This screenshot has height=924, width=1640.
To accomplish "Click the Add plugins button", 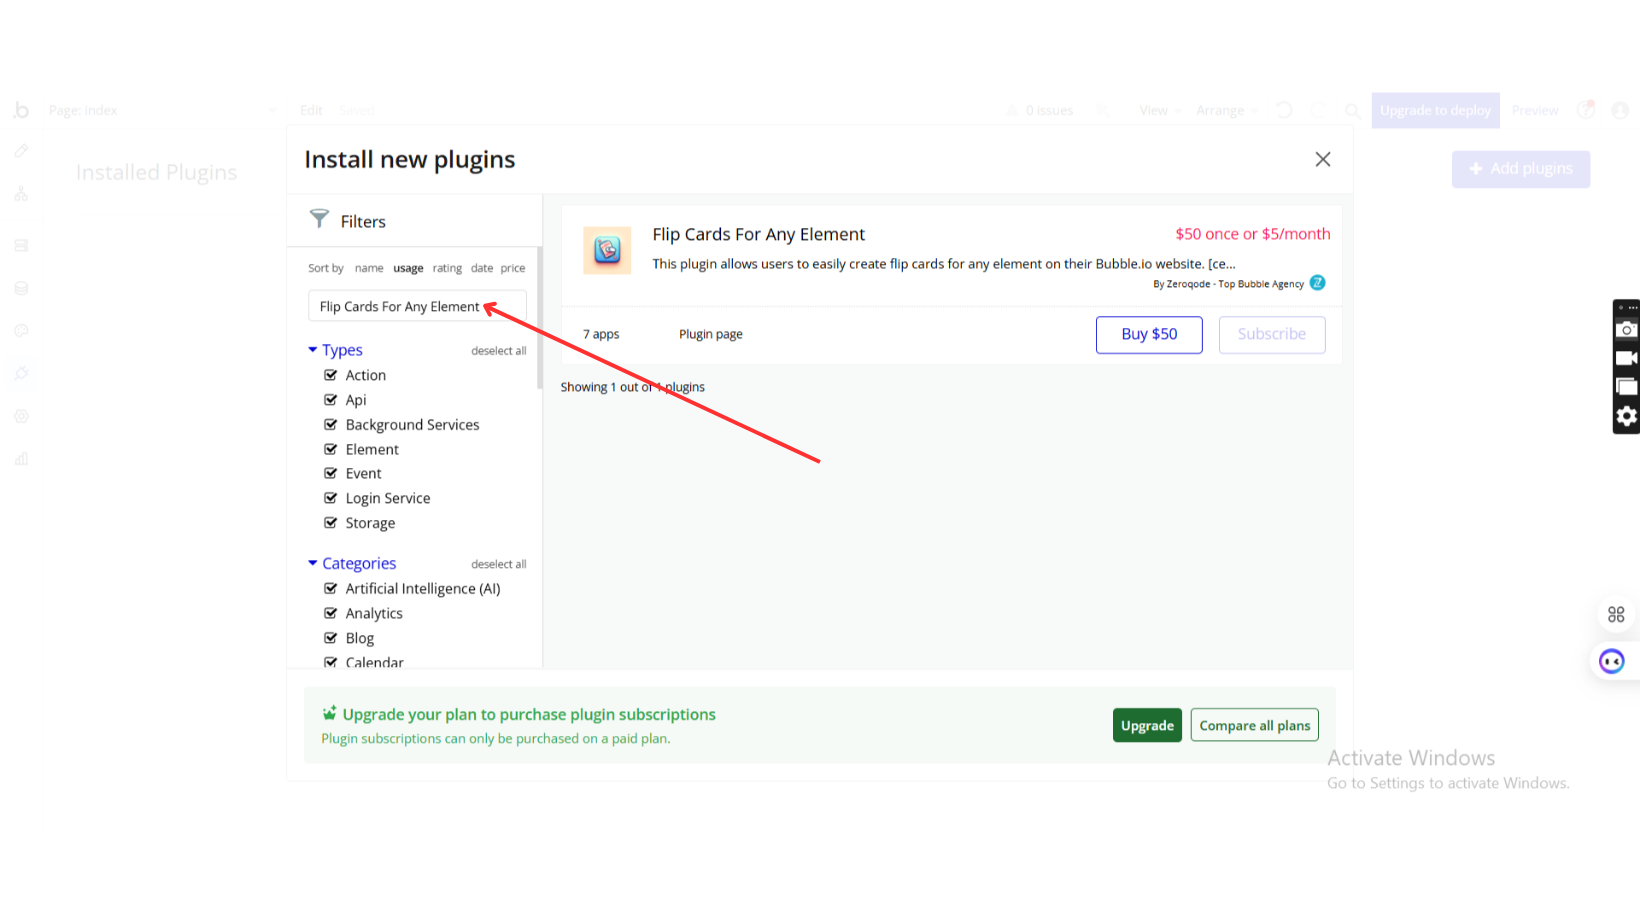I will click(1521, 169).
